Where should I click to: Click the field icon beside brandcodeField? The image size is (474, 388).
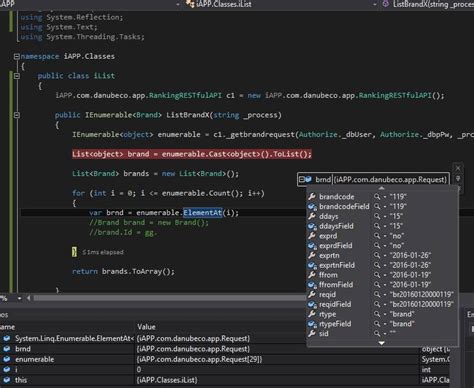312,206
